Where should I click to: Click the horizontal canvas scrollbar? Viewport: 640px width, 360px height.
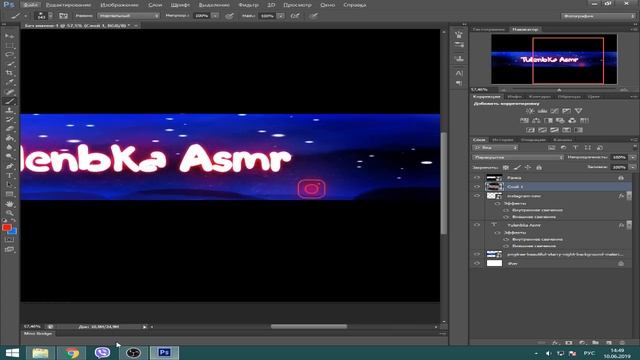[309, 327]
